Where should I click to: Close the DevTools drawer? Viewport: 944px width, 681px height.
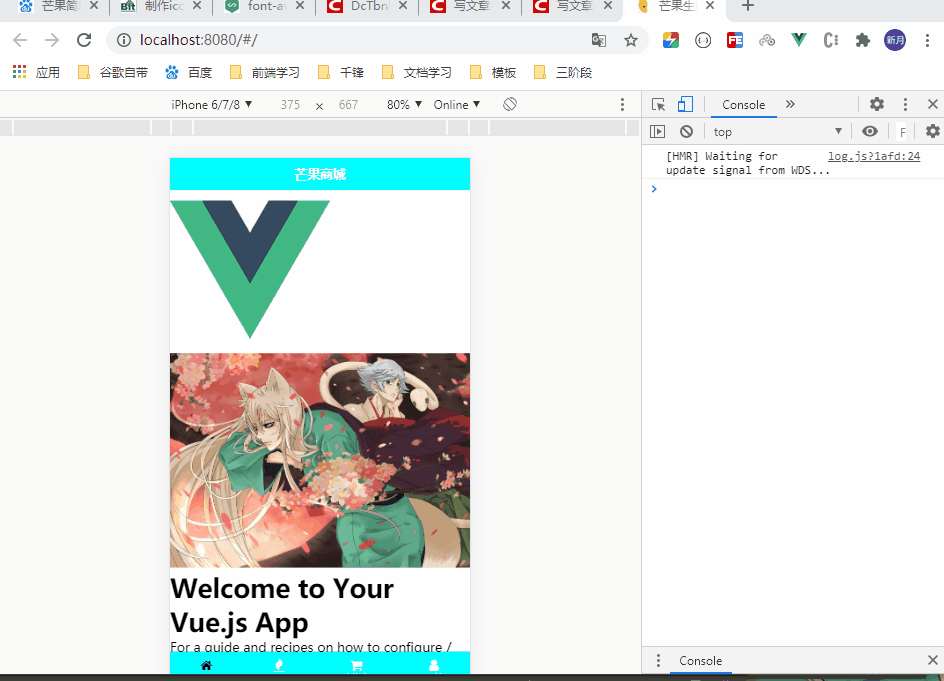coord(933,661)
